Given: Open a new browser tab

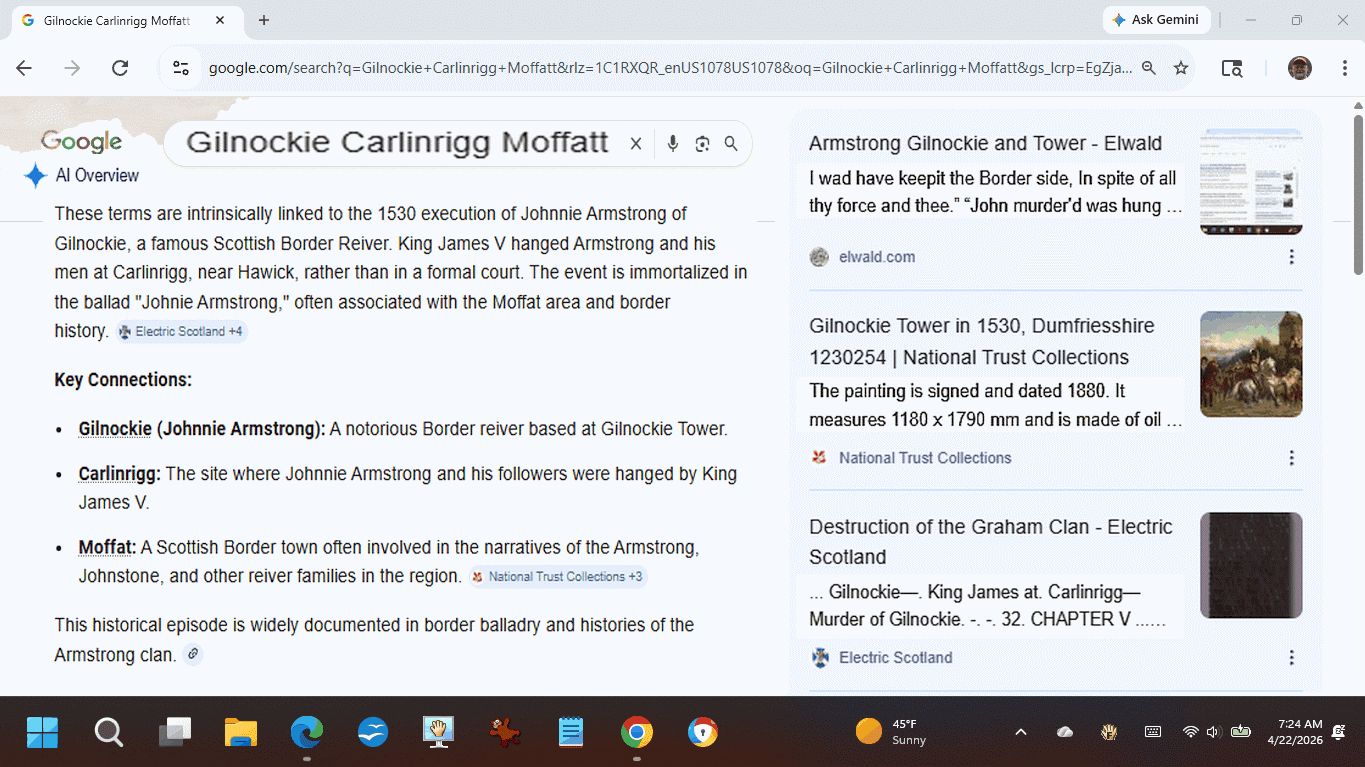Looking at the screenshot, I should point(264,20).
